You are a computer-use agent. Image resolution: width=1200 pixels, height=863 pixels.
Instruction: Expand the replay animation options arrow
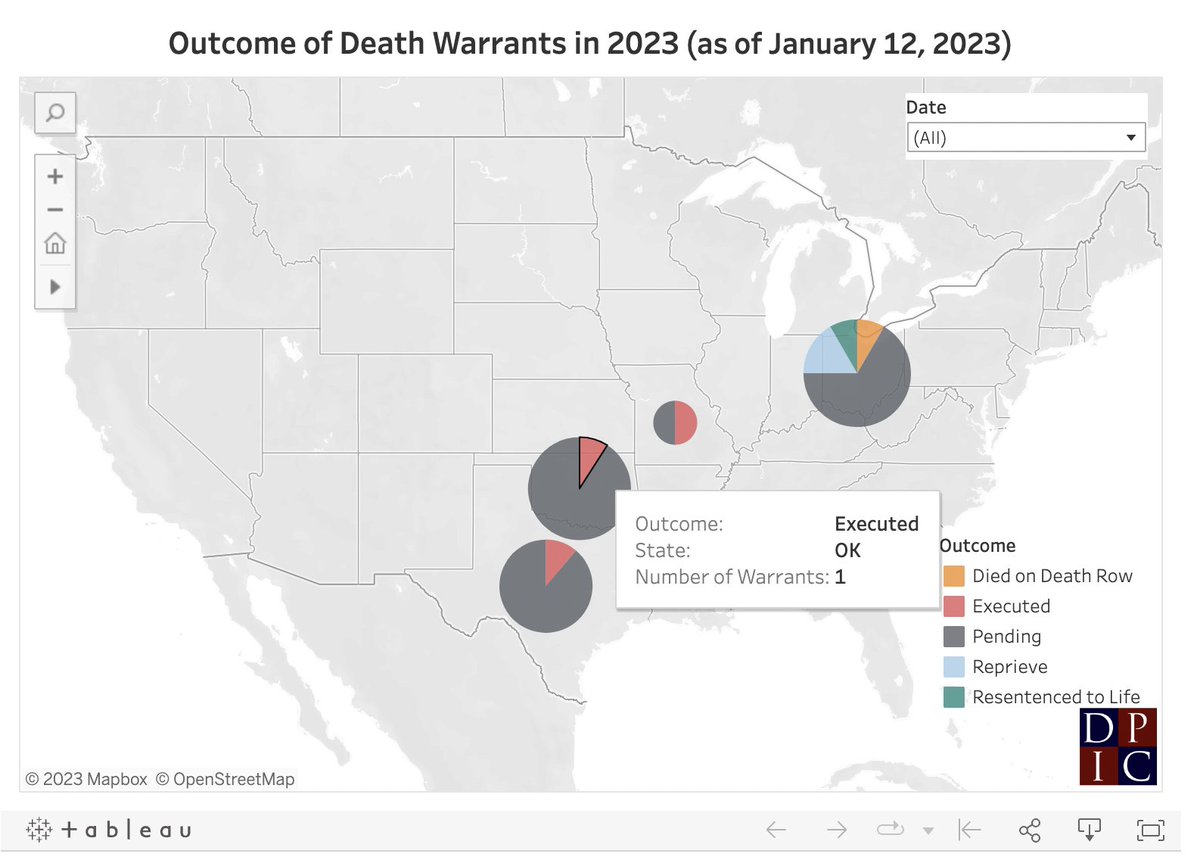click(929, 830)
